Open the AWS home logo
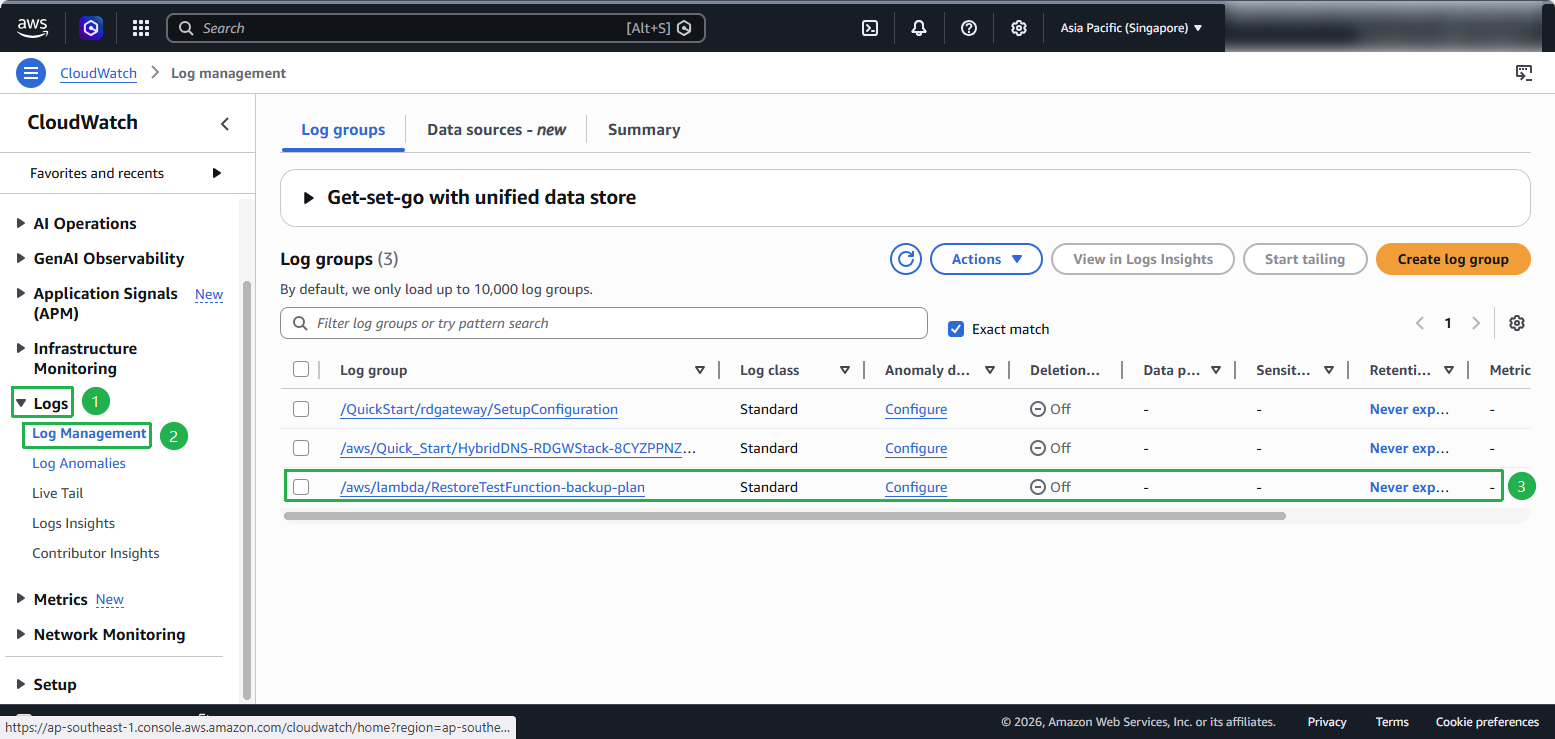This screenshot has height=739, width=1555. click(x=34, y=28)
